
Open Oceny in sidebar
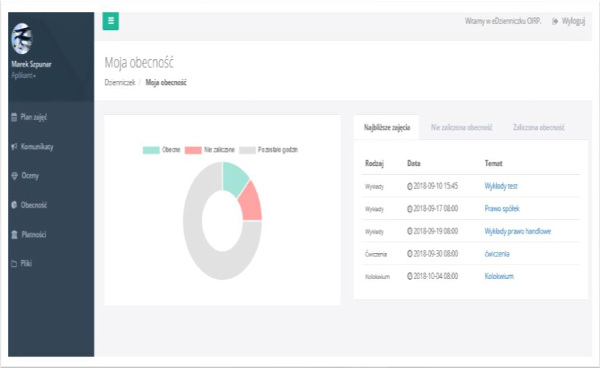(x=30, y=176)
